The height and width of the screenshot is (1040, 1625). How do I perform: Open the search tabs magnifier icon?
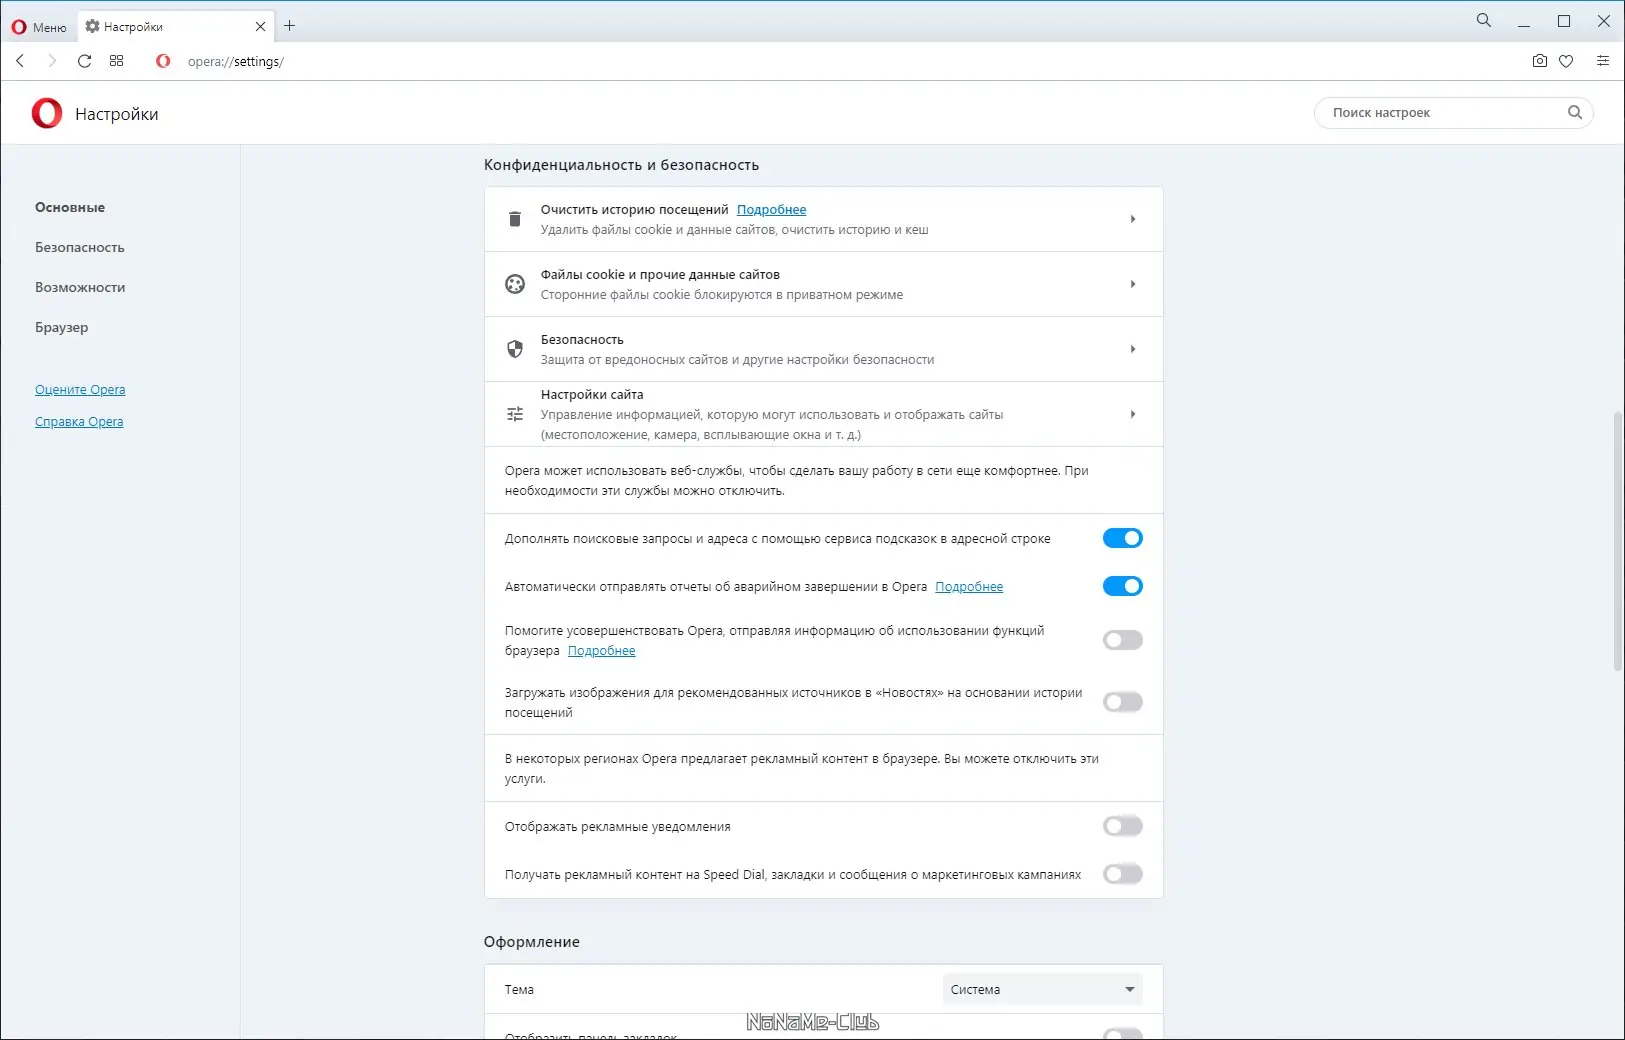click(1483, 21)
